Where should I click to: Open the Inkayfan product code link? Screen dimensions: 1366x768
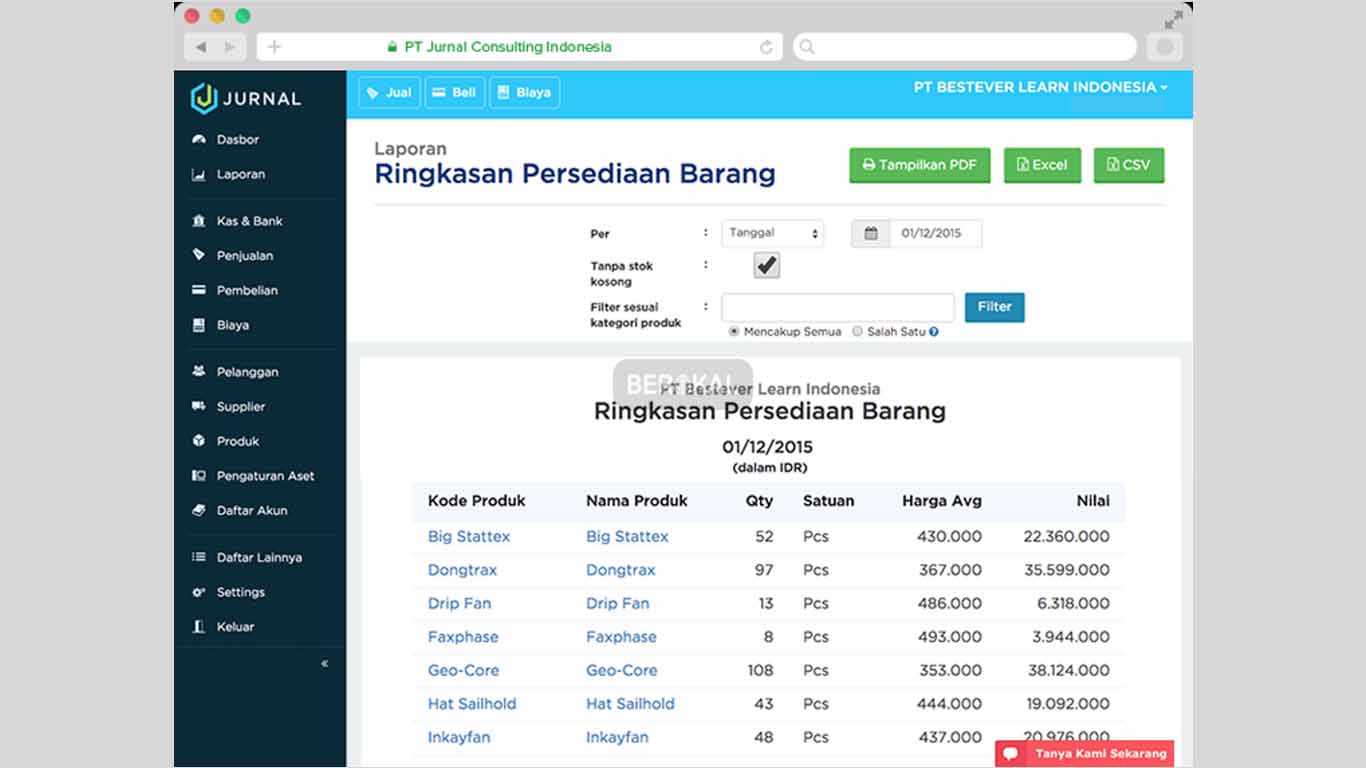tap(459, 738)
